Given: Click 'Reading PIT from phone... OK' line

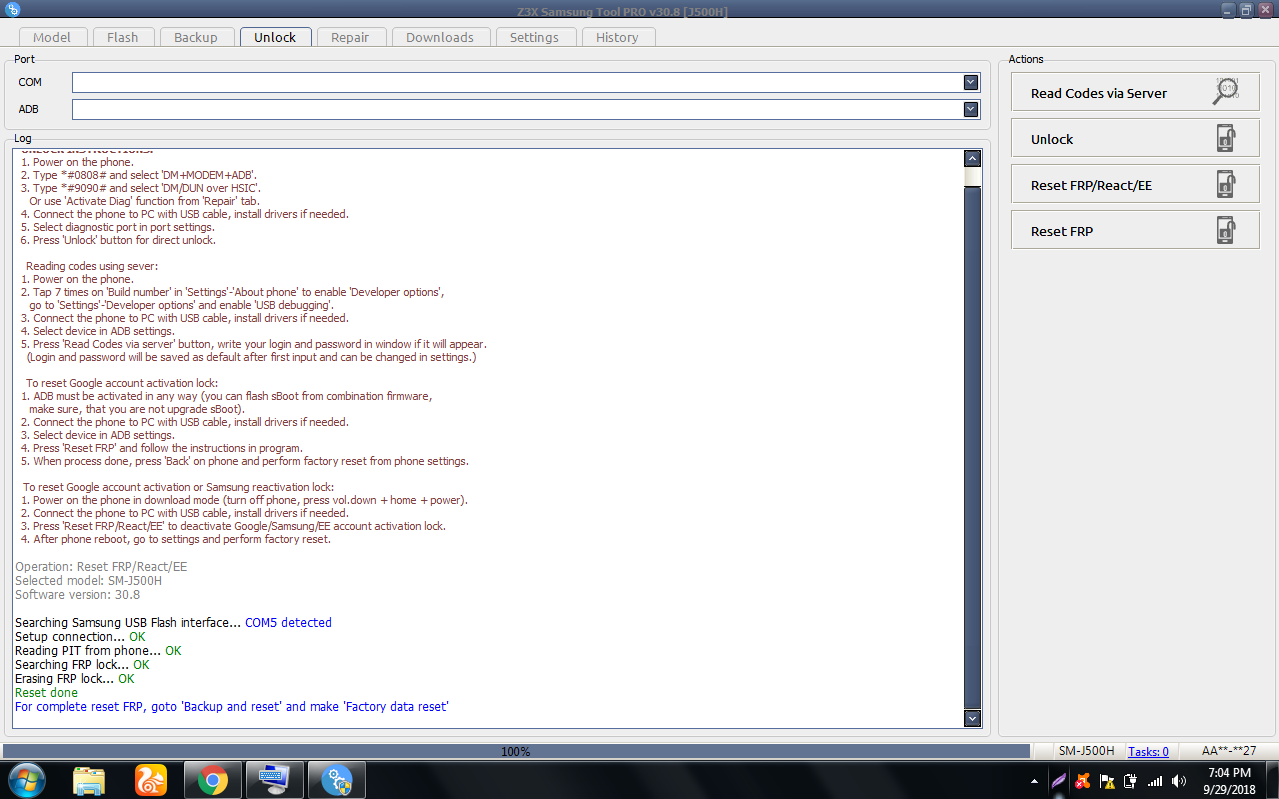Looking at the screenshot, I should tap(98, 650).
